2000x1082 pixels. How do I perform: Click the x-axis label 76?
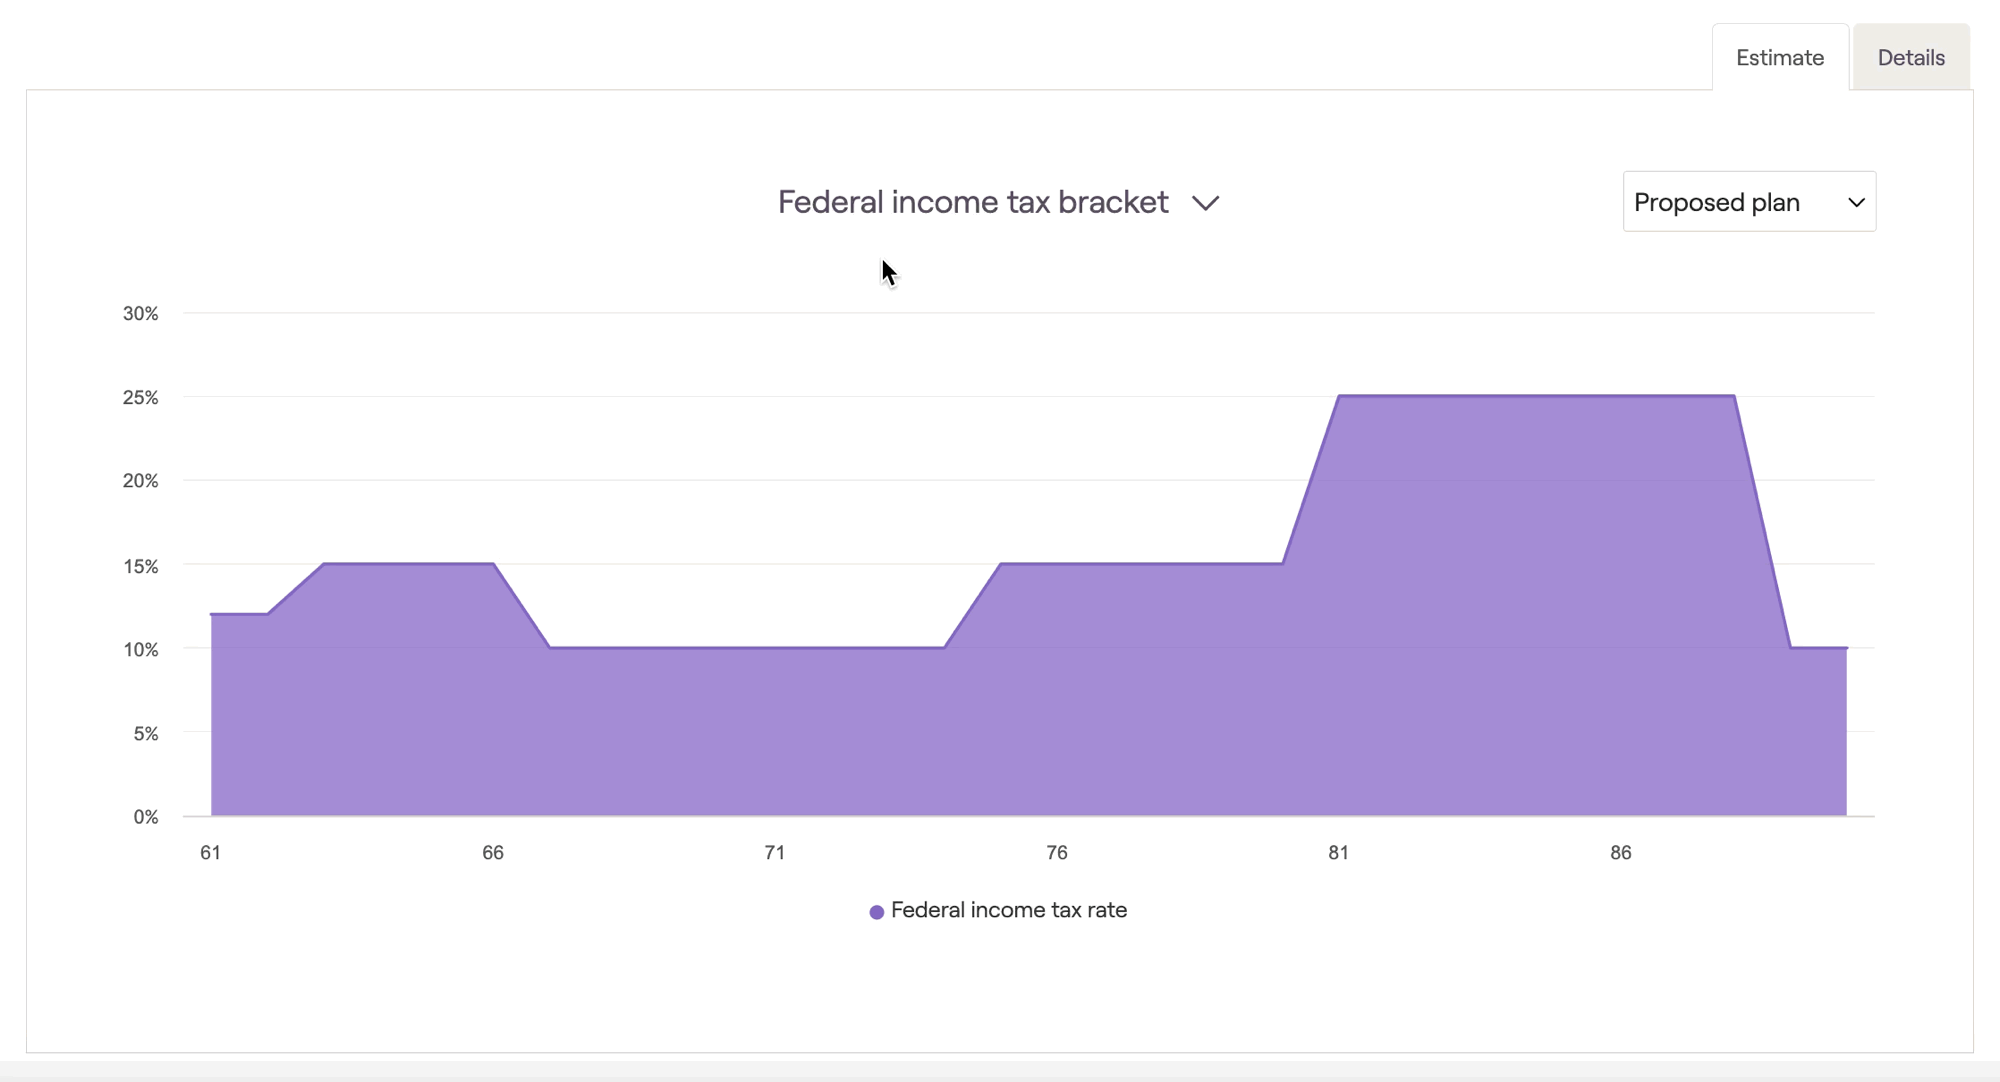[1057, 853]
